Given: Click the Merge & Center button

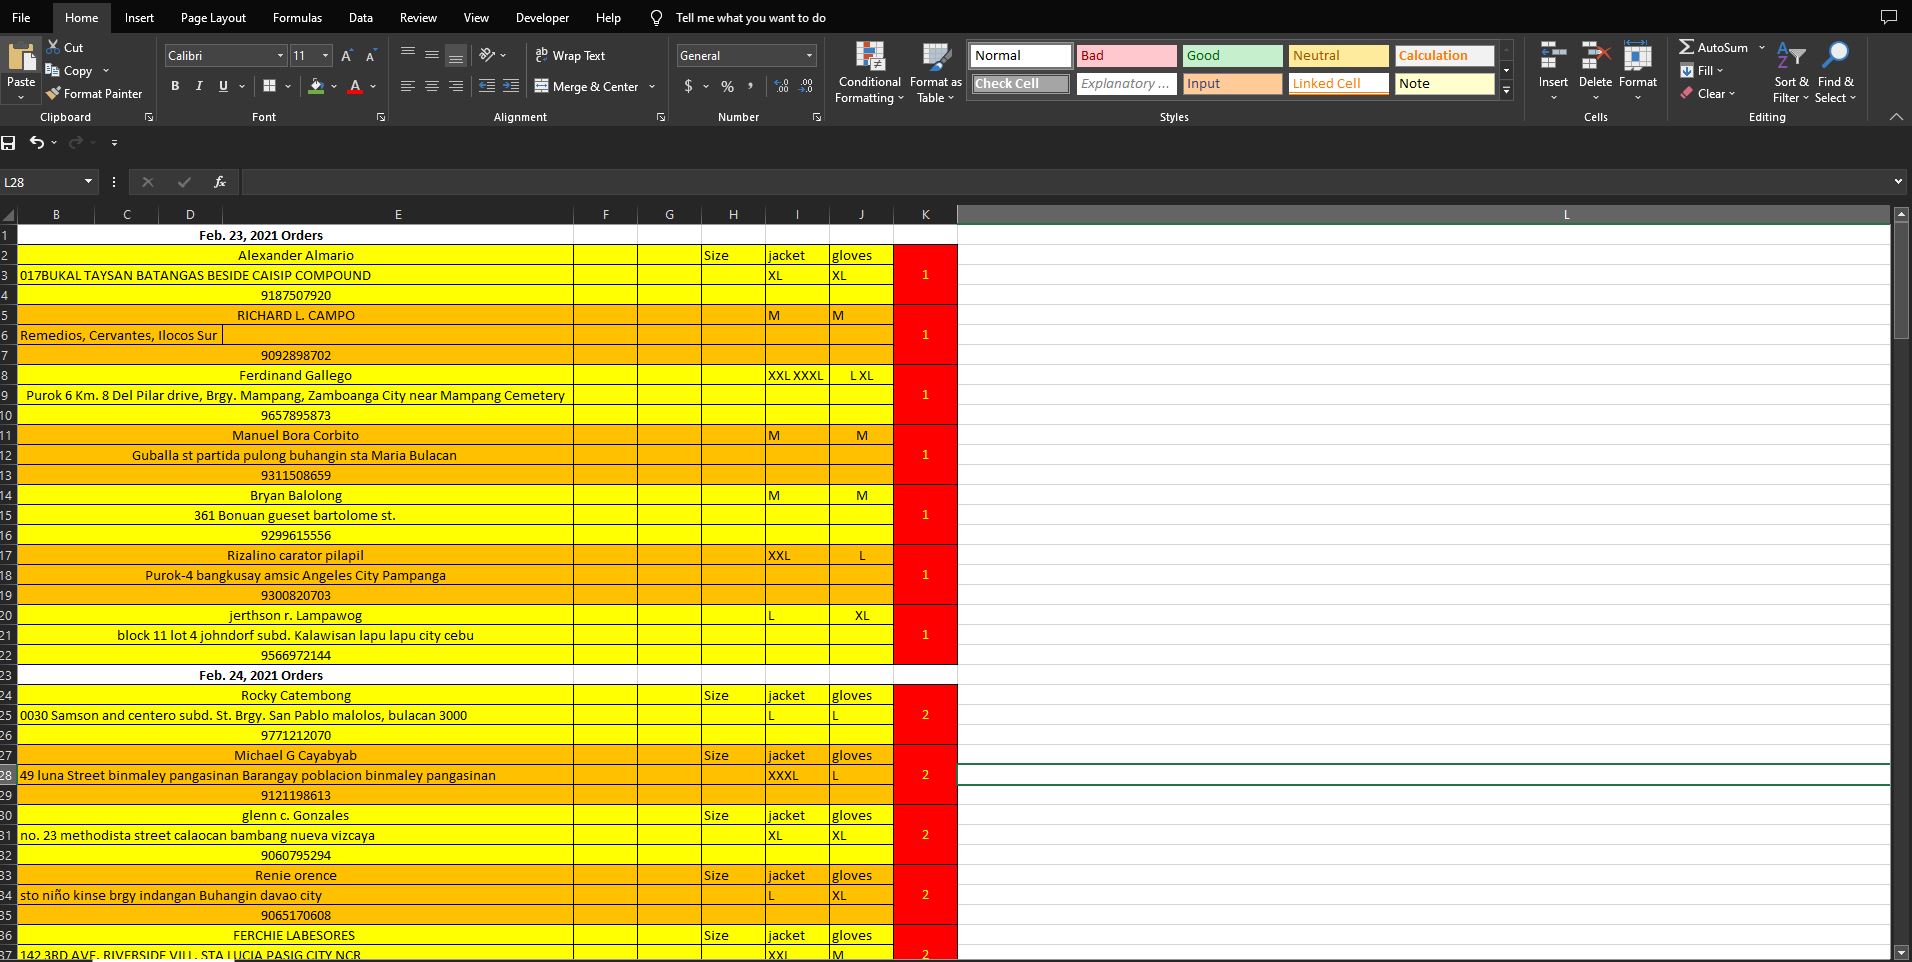Looking at the screenshot, I should pos(587,87).
